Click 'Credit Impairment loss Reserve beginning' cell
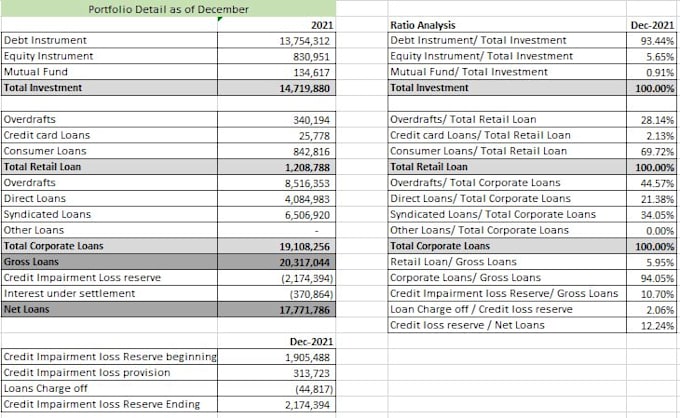 click(x=109, y=357)
